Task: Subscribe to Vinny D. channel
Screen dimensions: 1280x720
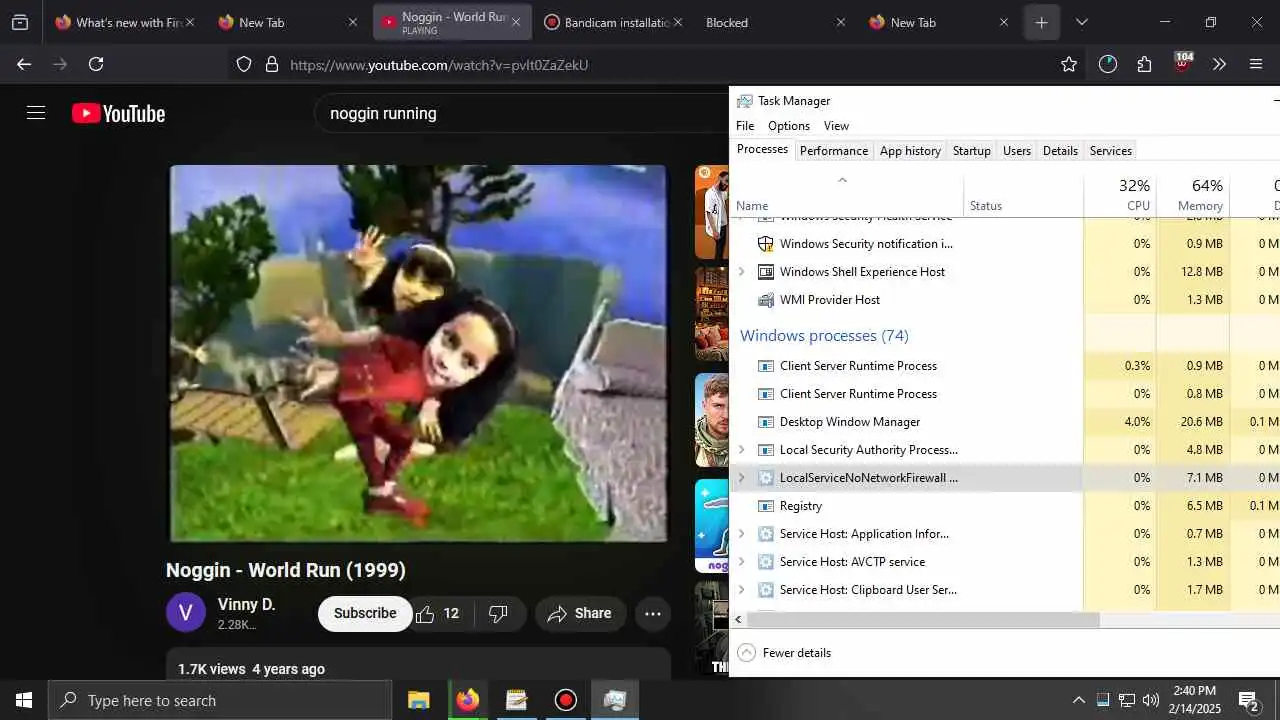Action: (x=365, y=613)
